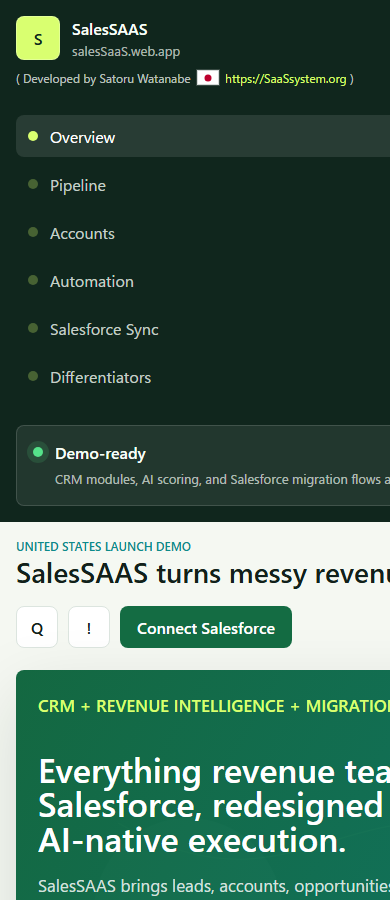Click the "SalesSAAS brings leads, accounts" paragraph
390x900 pixels.
tap(214, 886)
